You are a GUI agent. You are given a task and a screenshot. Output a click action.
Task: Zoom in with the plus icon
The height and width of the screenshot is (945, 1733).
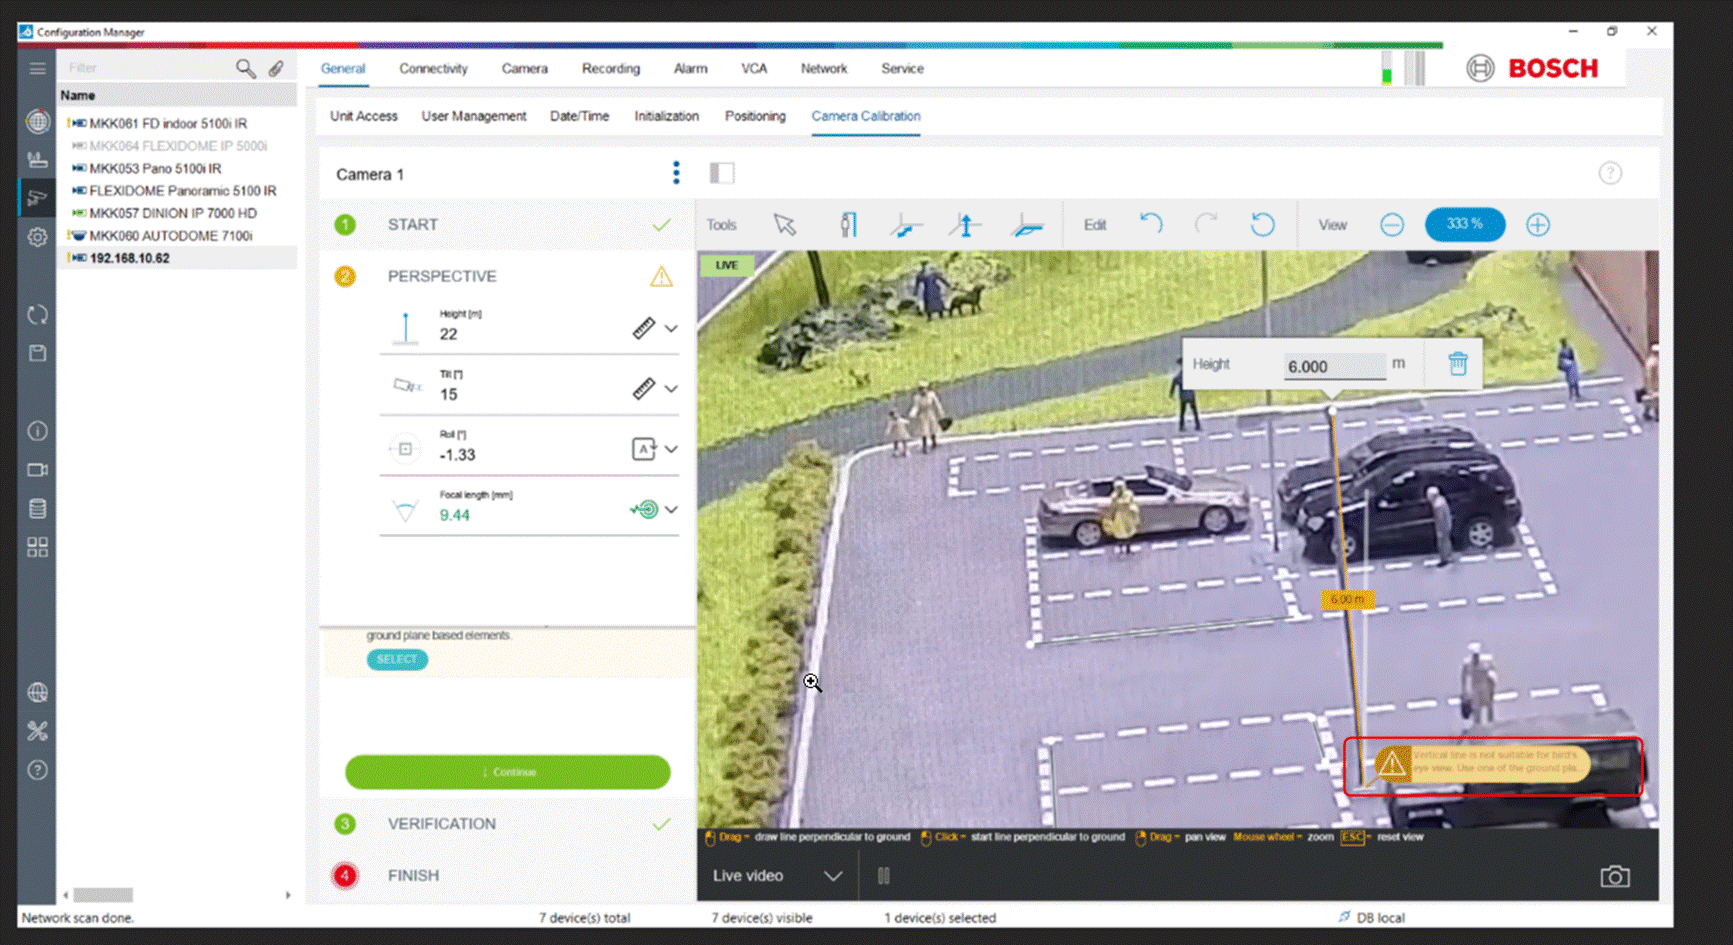click(1538, 225)
